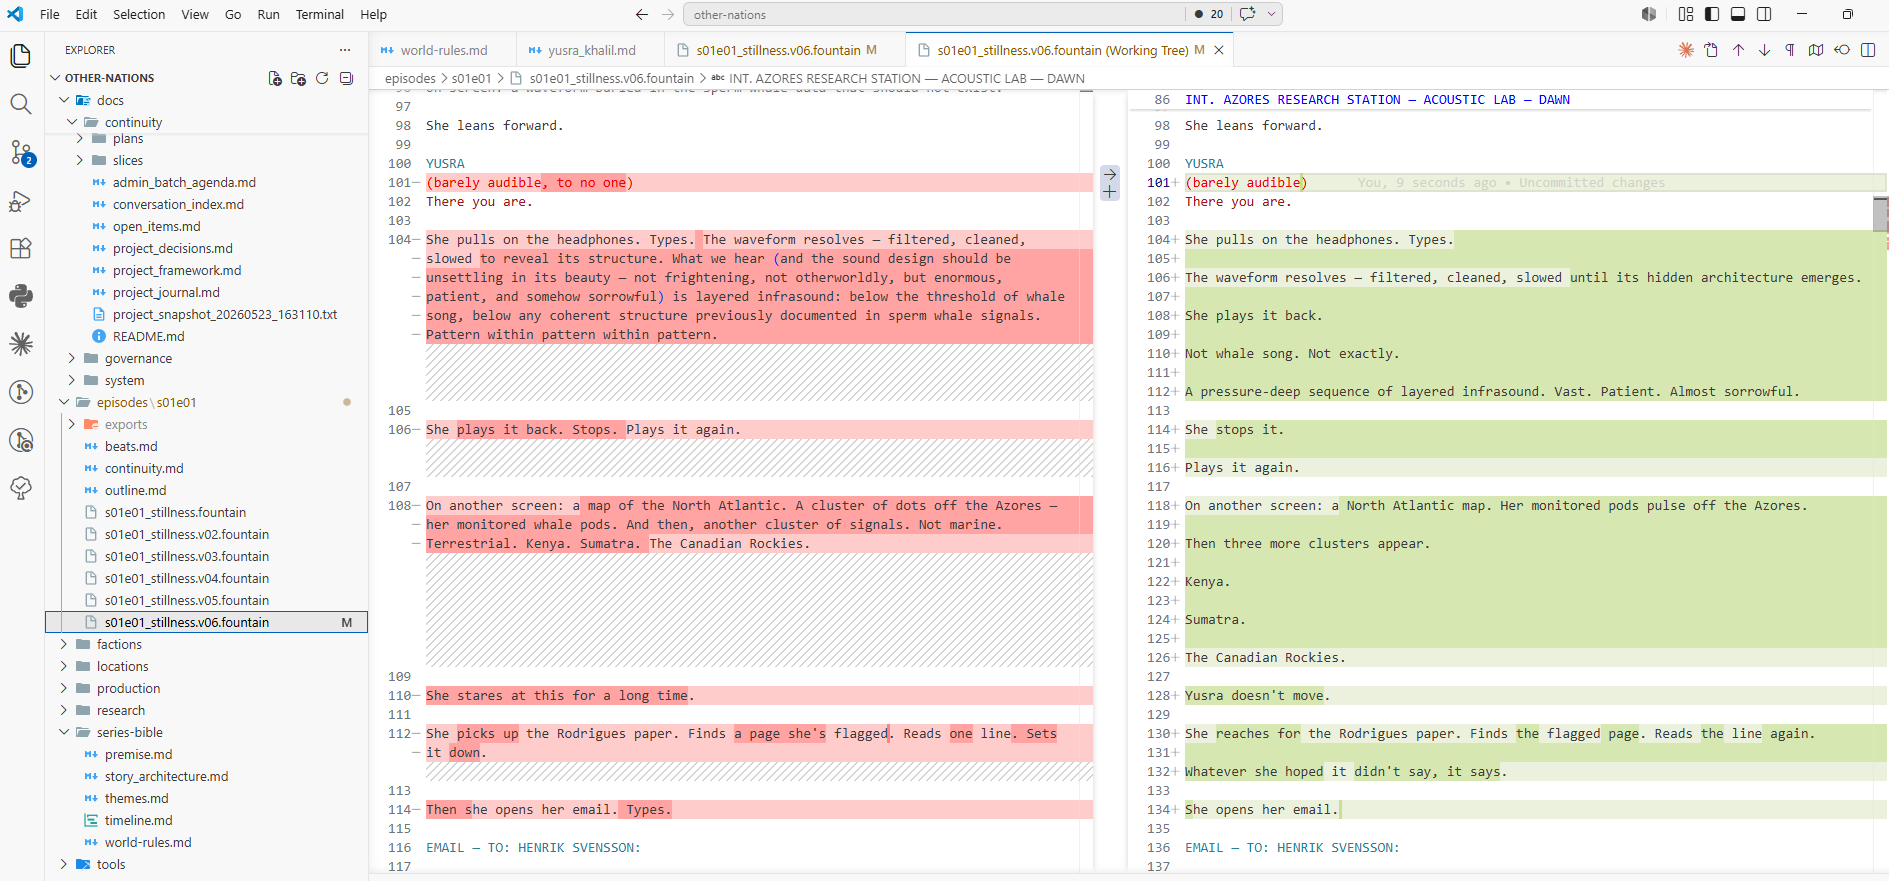1889x881 pixels.
Task: Open the Explorer view in activity bar
Action: (x=20, y=55)
